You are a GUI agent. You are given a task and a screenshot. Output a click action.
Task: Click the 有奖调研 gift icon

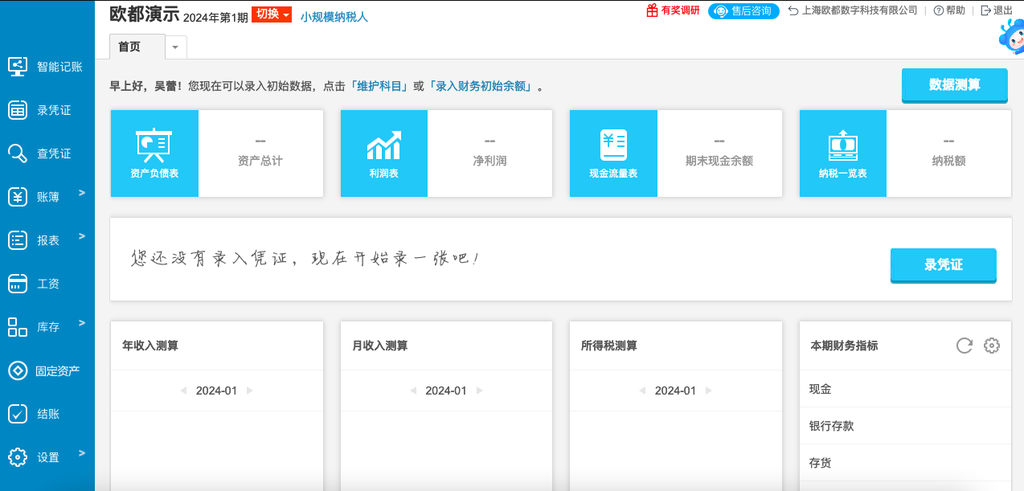tap(652, 10)
